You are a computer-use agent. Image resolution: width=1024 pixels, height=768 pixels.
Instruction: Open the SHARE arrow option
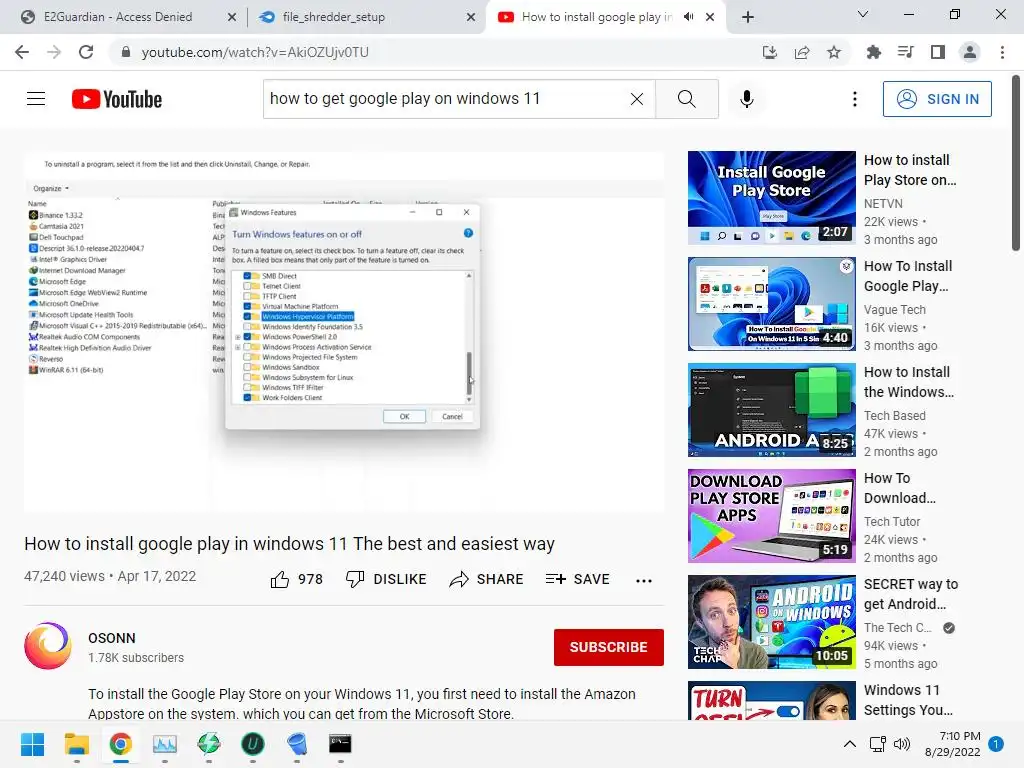pyautogui.click(x=487, y=579)
